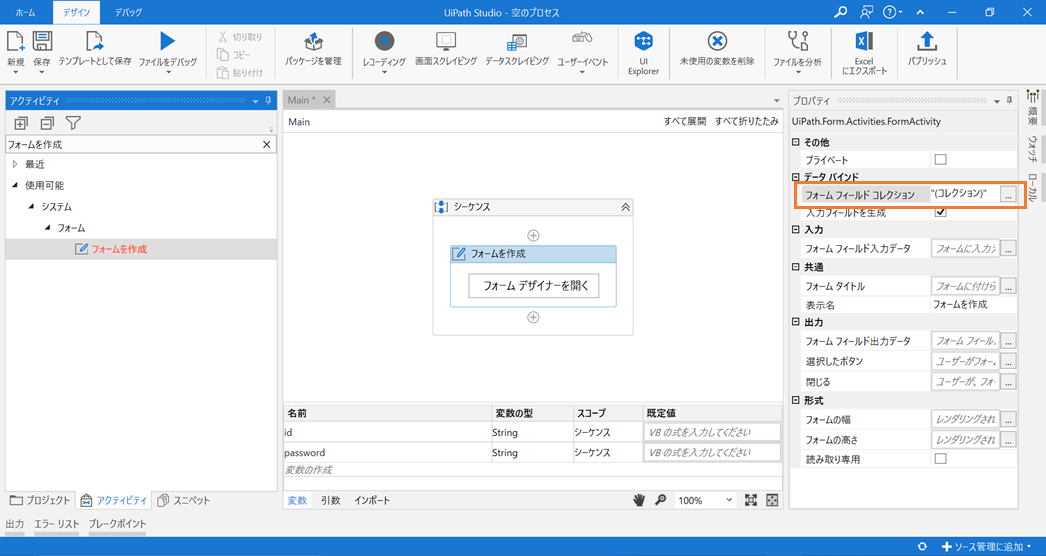Open the Snippets (スニペット) panel tab

(x=184, y=501)
